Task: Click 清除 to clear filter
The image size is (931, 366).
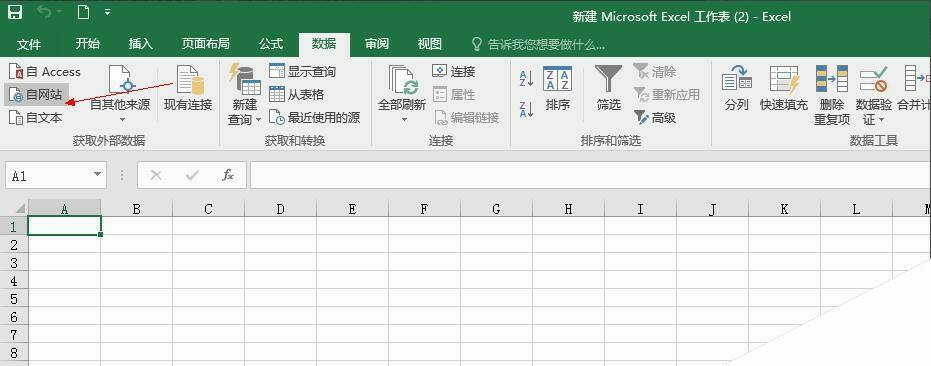Action: point(655,72)
